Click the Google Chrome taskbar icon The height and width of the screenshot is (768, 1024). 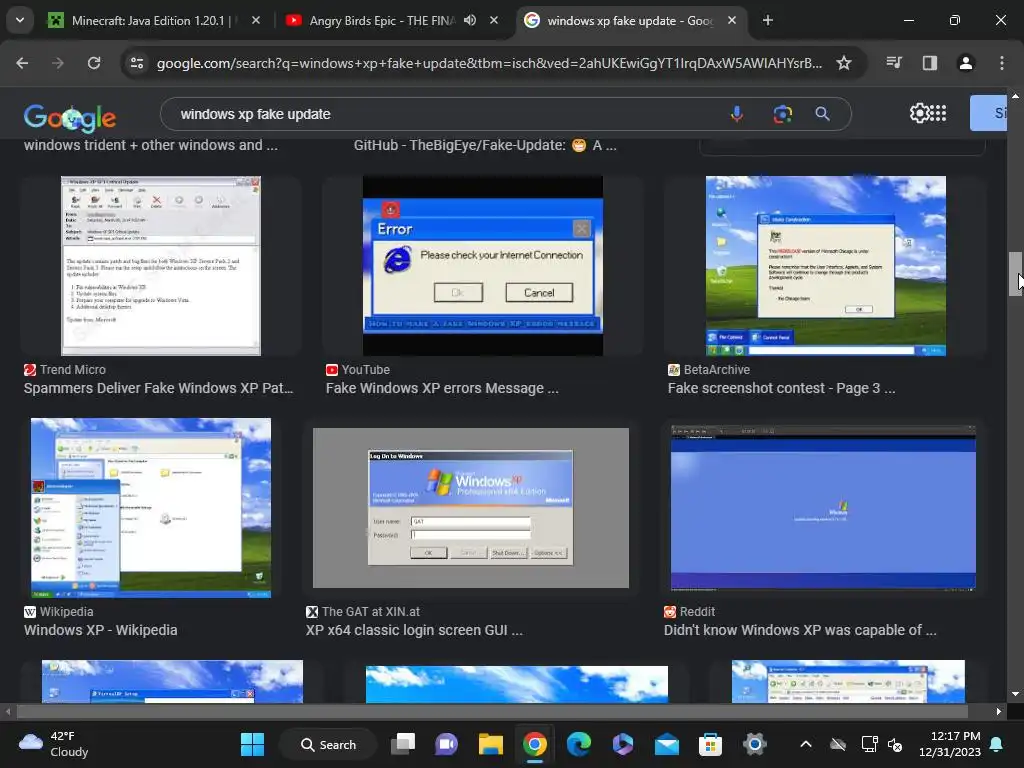pos(535,744)
